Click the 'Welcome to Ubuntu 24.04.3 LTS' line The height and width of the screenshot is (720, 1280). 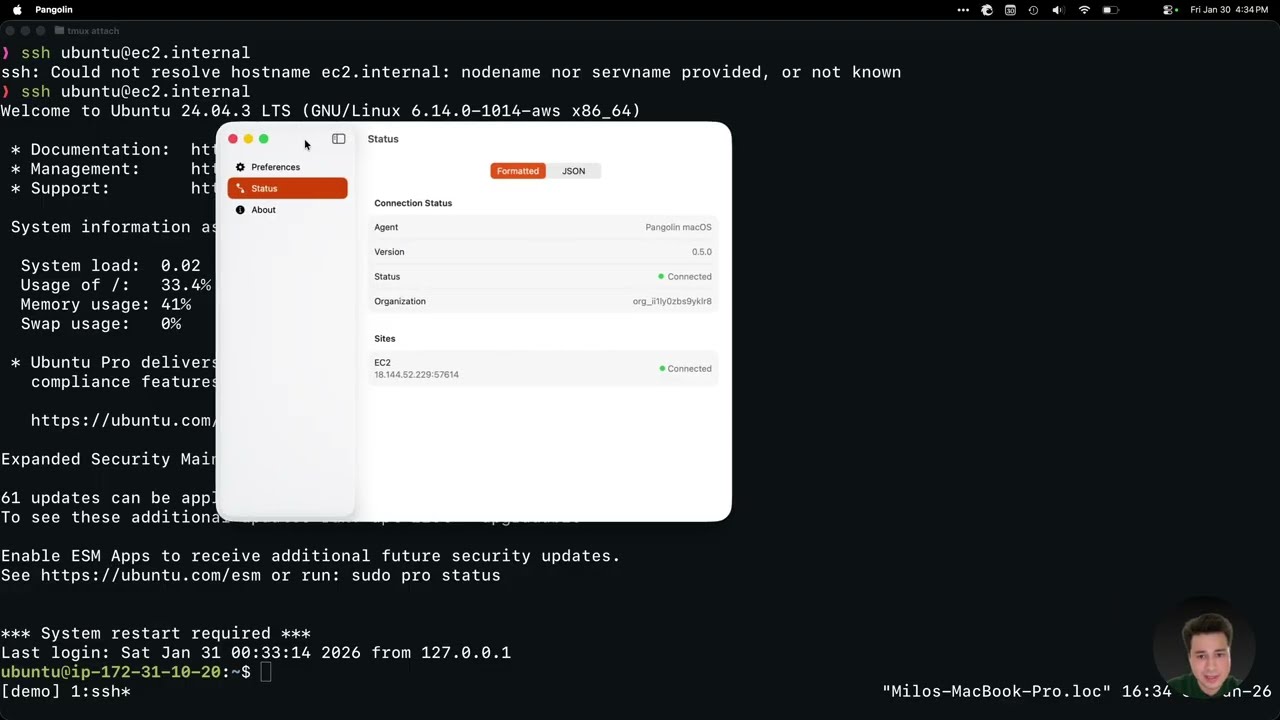pyautogui.click(x=321, y=111)
